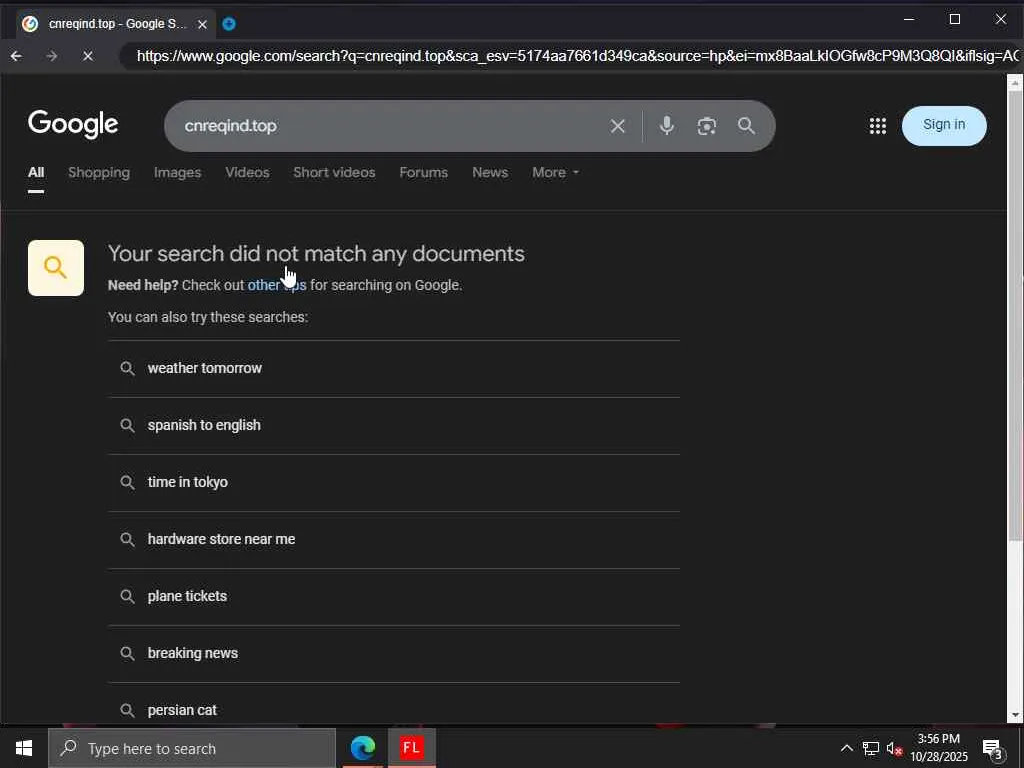Screen dimensions: 1024x768
Task: Click the yellow search tip icon
Action: [x=56, y=268]
